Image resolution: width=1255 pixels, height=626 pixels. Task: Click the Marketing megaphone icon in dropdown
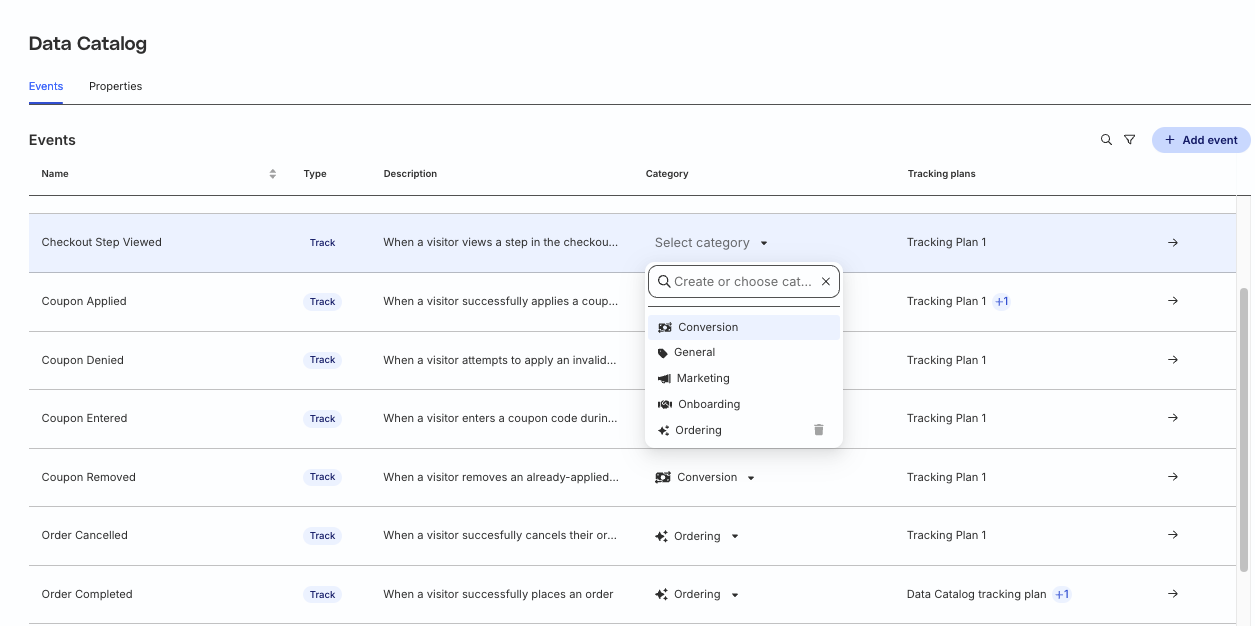[x=664, y=378]
